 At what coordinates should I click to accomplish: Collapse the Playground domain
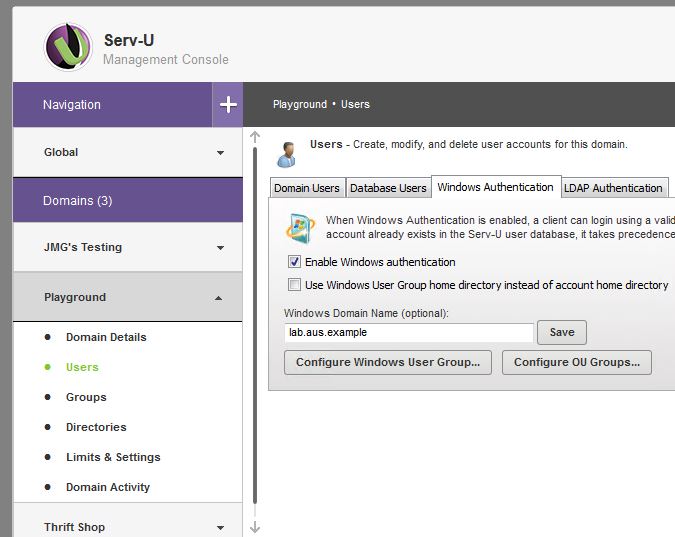(x=128, y=297)
